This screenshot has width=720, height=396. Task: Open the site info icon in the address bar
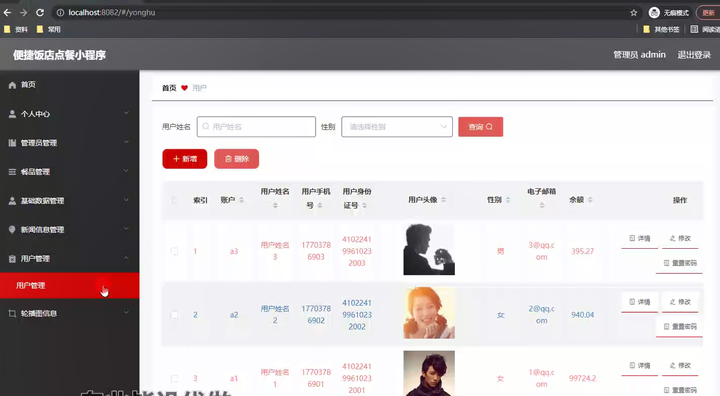click(x=60, y=13)
